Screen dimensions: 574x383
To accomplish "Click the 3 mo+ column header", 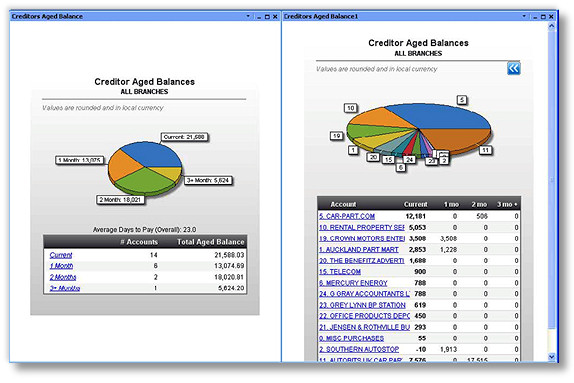I will tap(507, 204).
